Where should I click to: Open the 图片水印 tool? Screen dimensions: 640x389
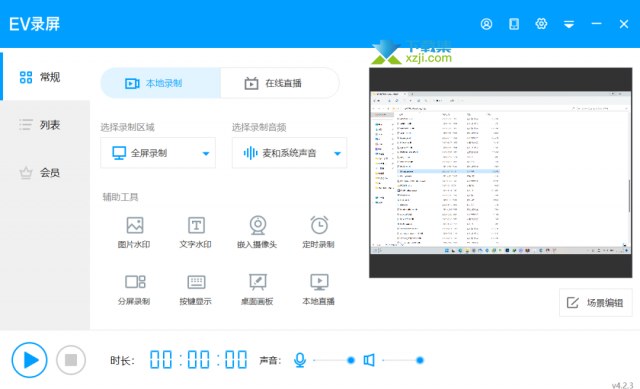coord(134,232)
